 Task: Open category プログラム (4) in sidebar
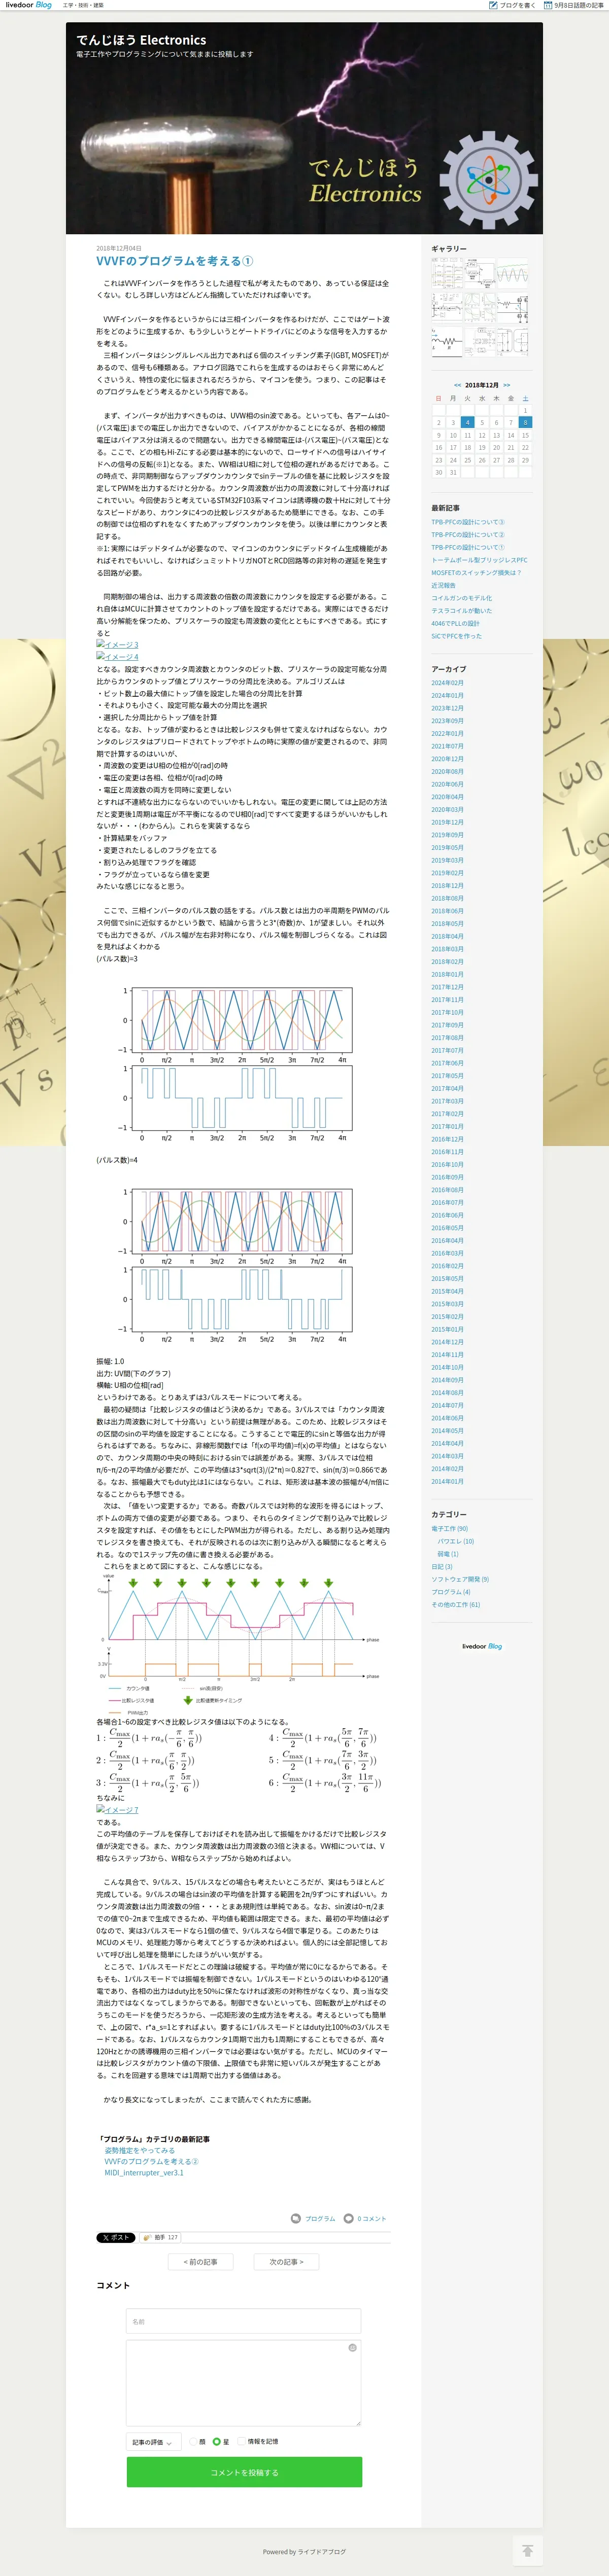(451, 1592)
